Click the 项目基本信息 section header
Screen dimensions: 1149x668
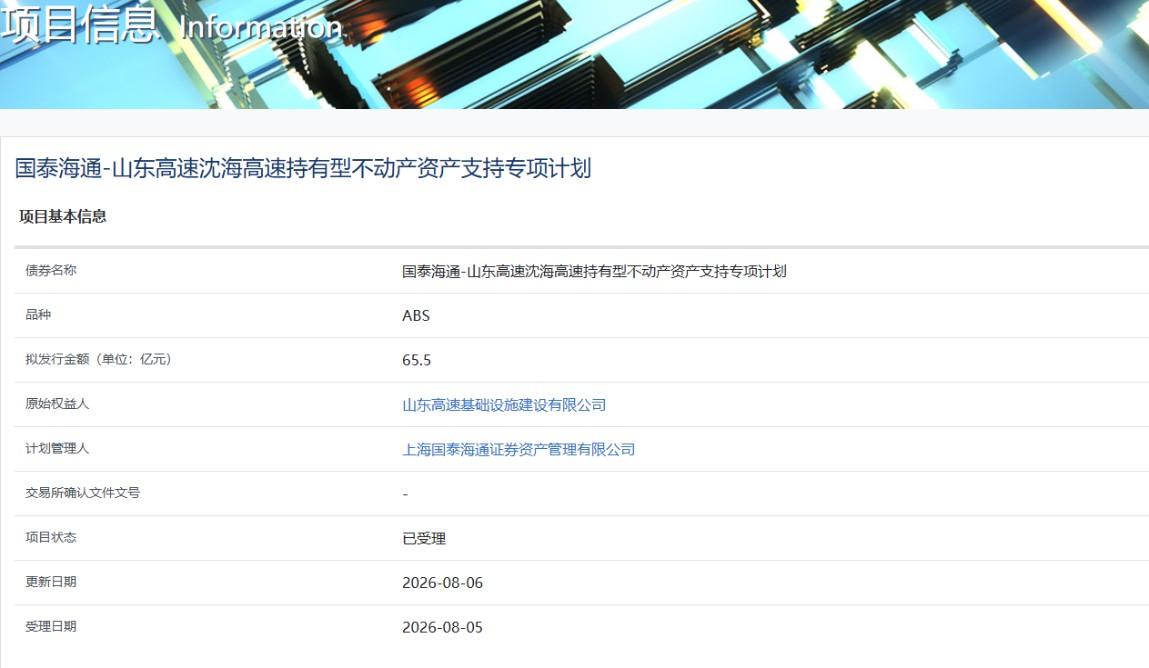coord(63,217)
